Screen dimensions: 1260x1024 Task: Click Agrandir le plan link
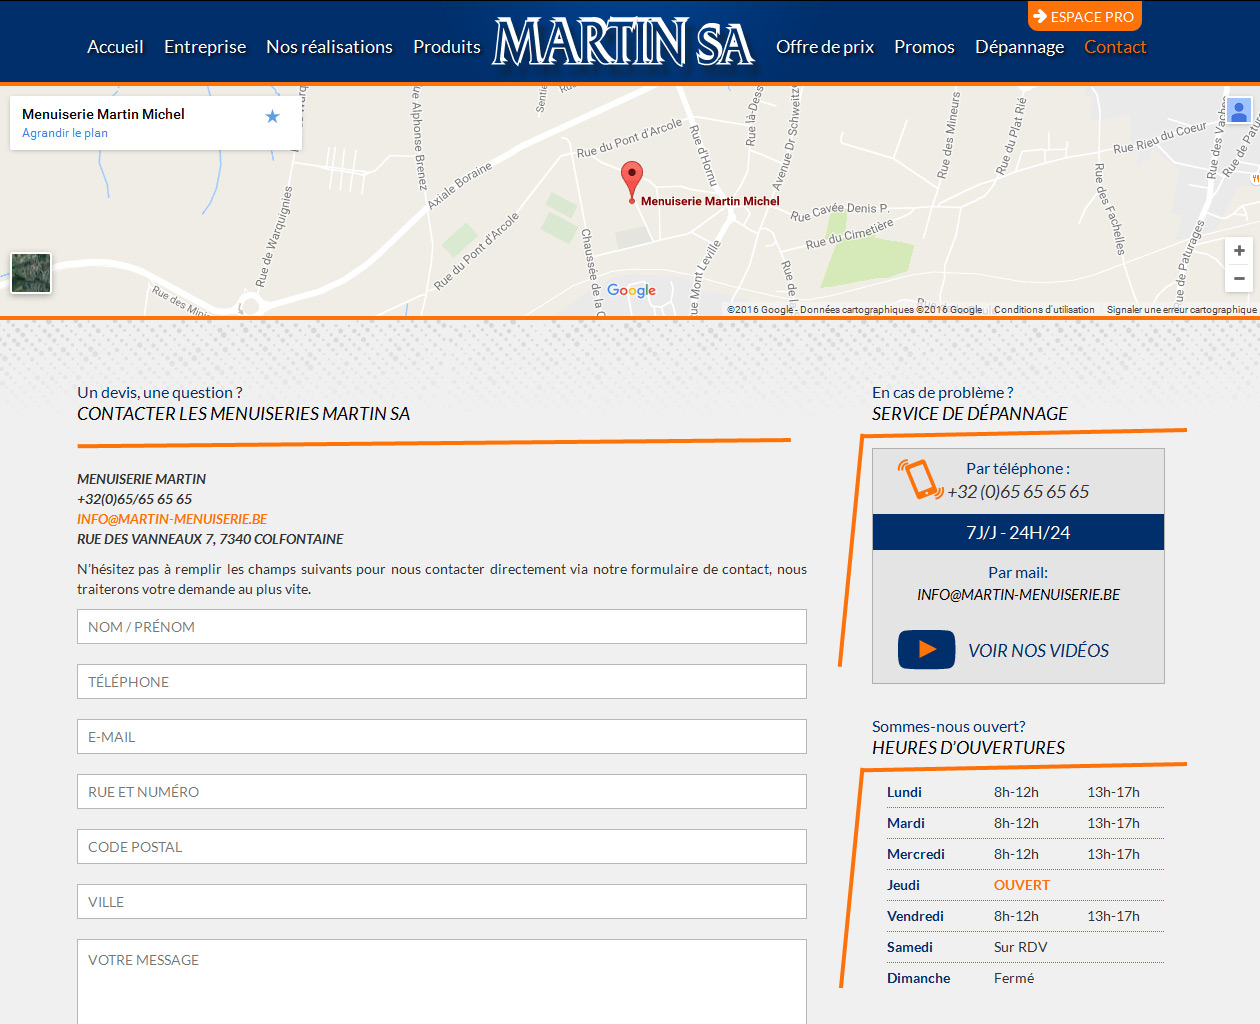(x=65, y=133)
